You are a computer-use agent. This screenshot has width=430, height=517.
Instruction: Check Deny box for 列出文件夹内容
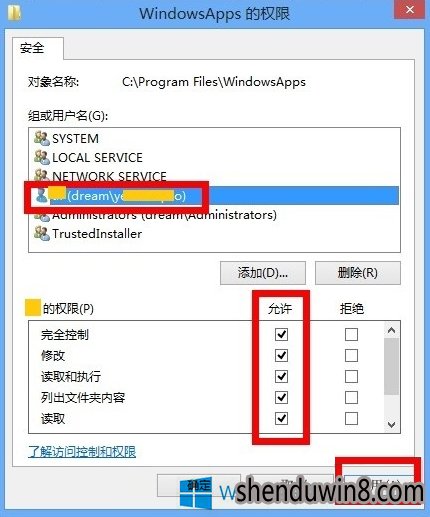click(351, 397)
